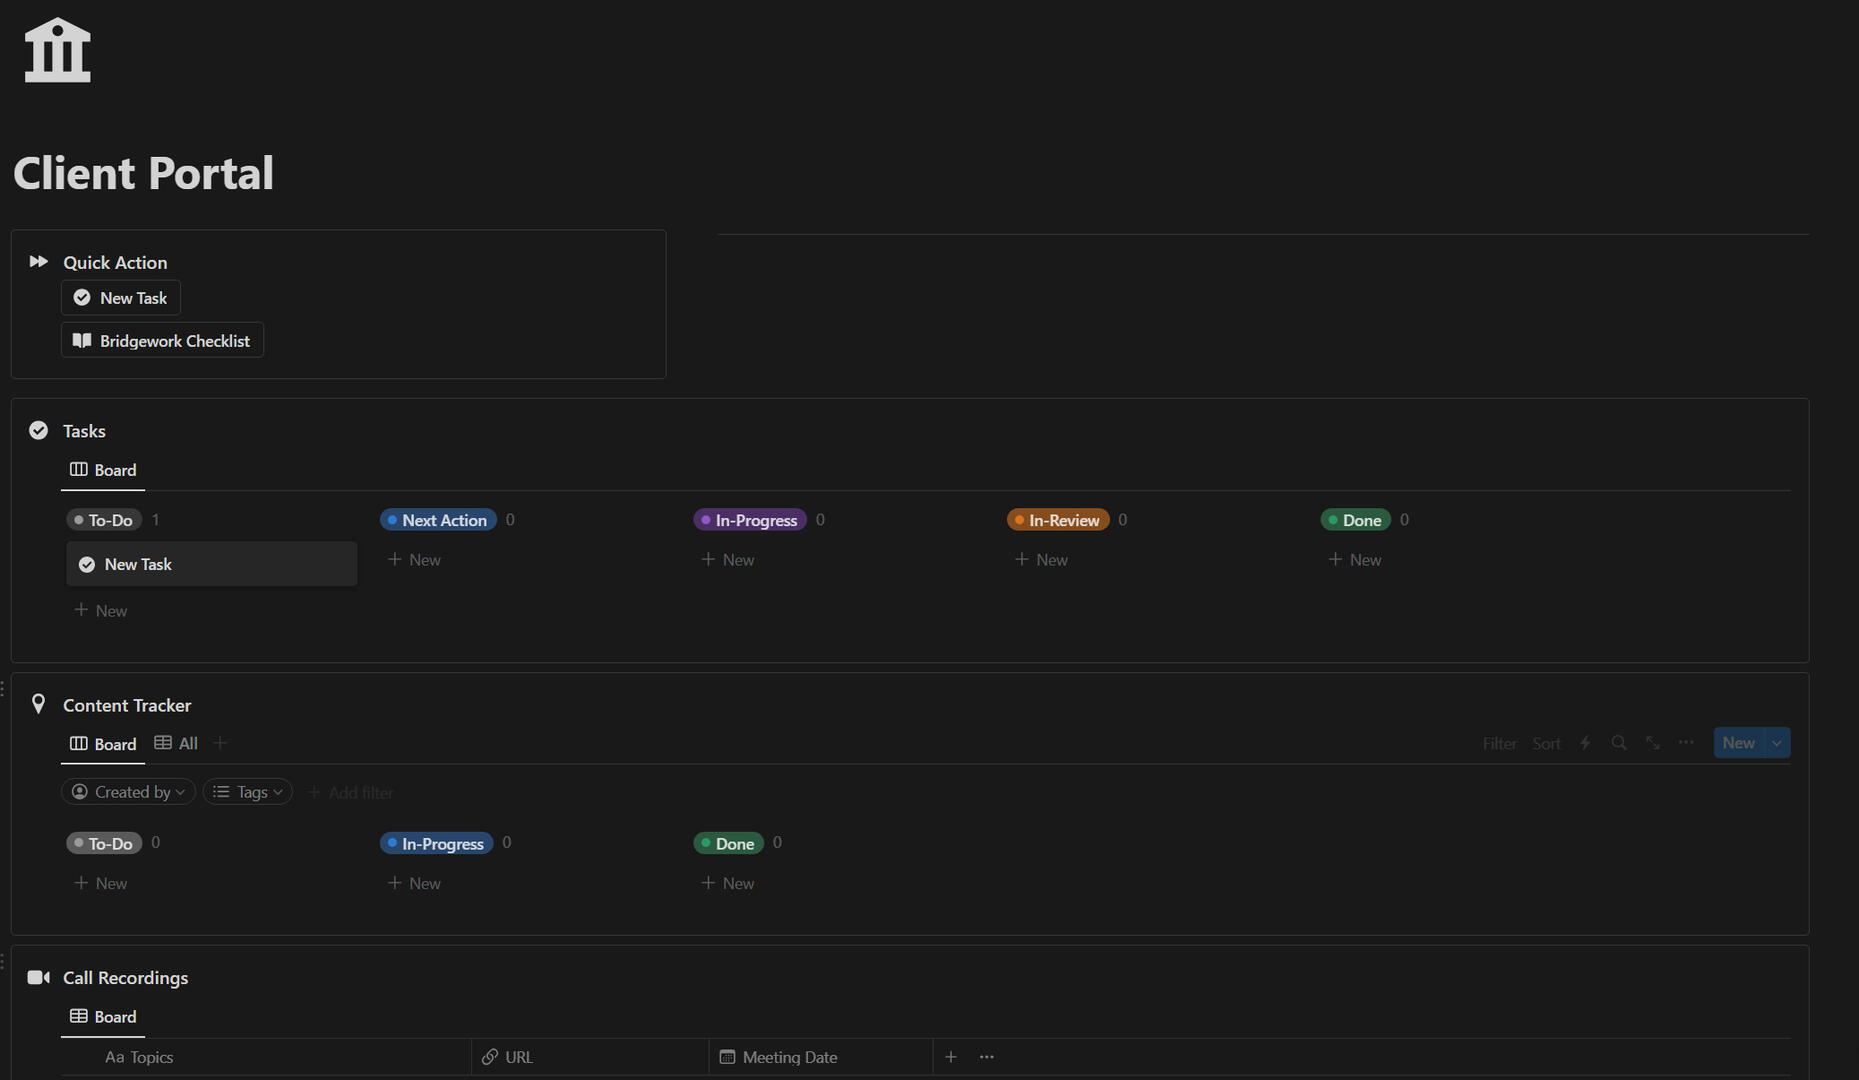
Task: Click the bank building page icon
Action: [57, 50]
